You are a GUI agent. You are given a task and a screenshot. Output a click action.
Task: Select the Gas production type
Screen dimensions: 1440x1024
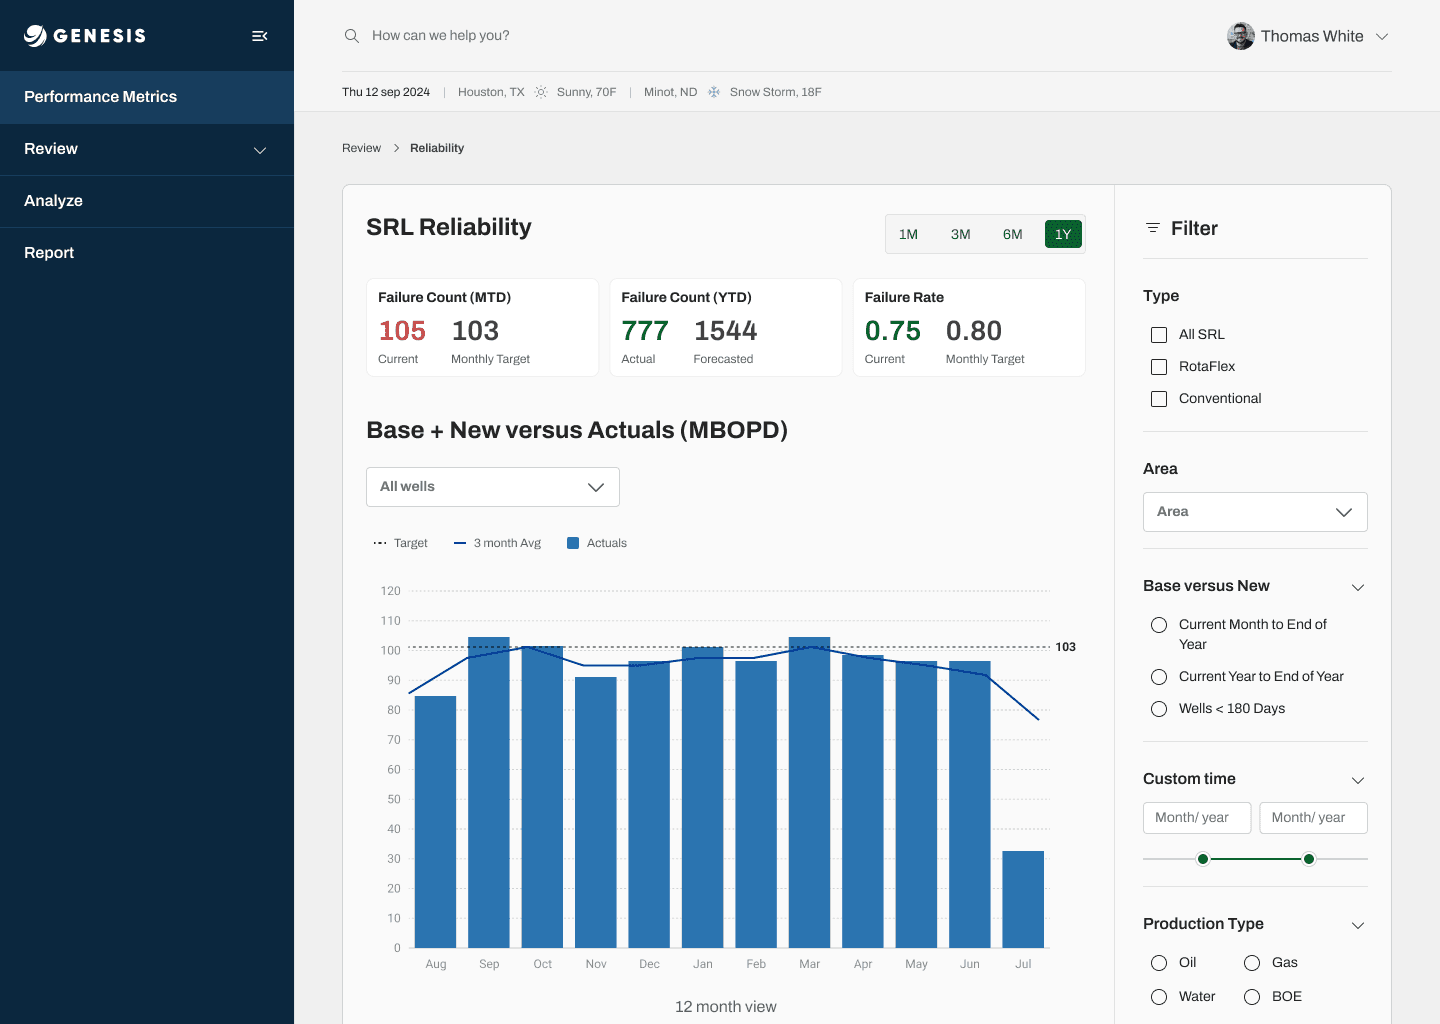(x=1252, y=963)
